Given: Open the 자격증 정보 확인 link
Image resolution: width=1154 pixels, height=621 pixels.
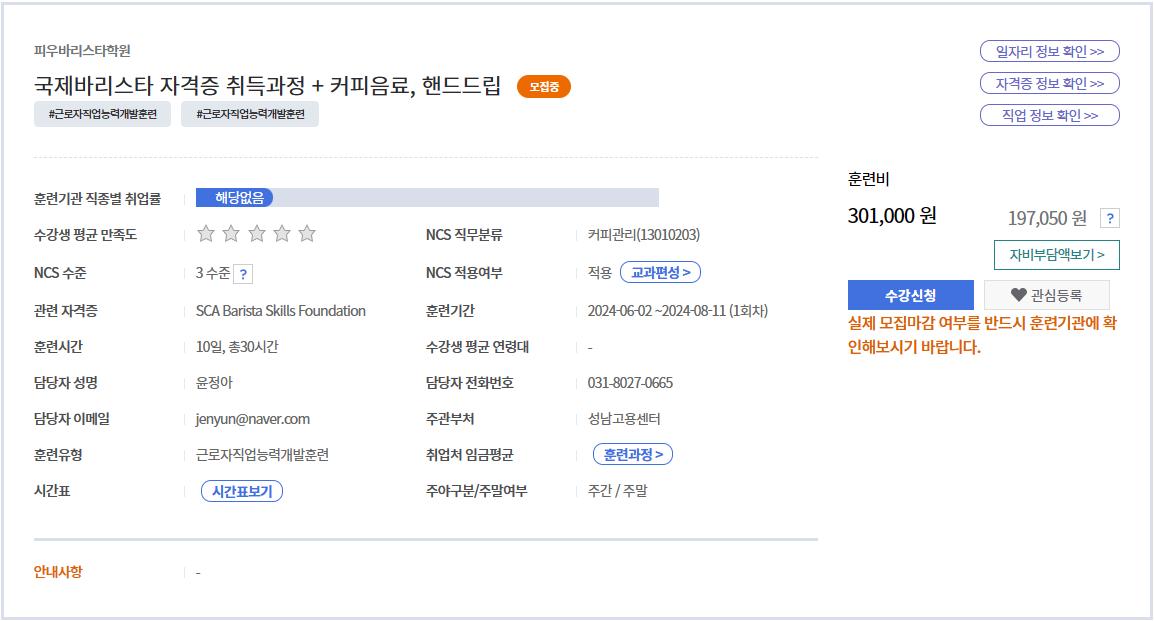Looking at the screenshot, I should (x=1049, y=84).
